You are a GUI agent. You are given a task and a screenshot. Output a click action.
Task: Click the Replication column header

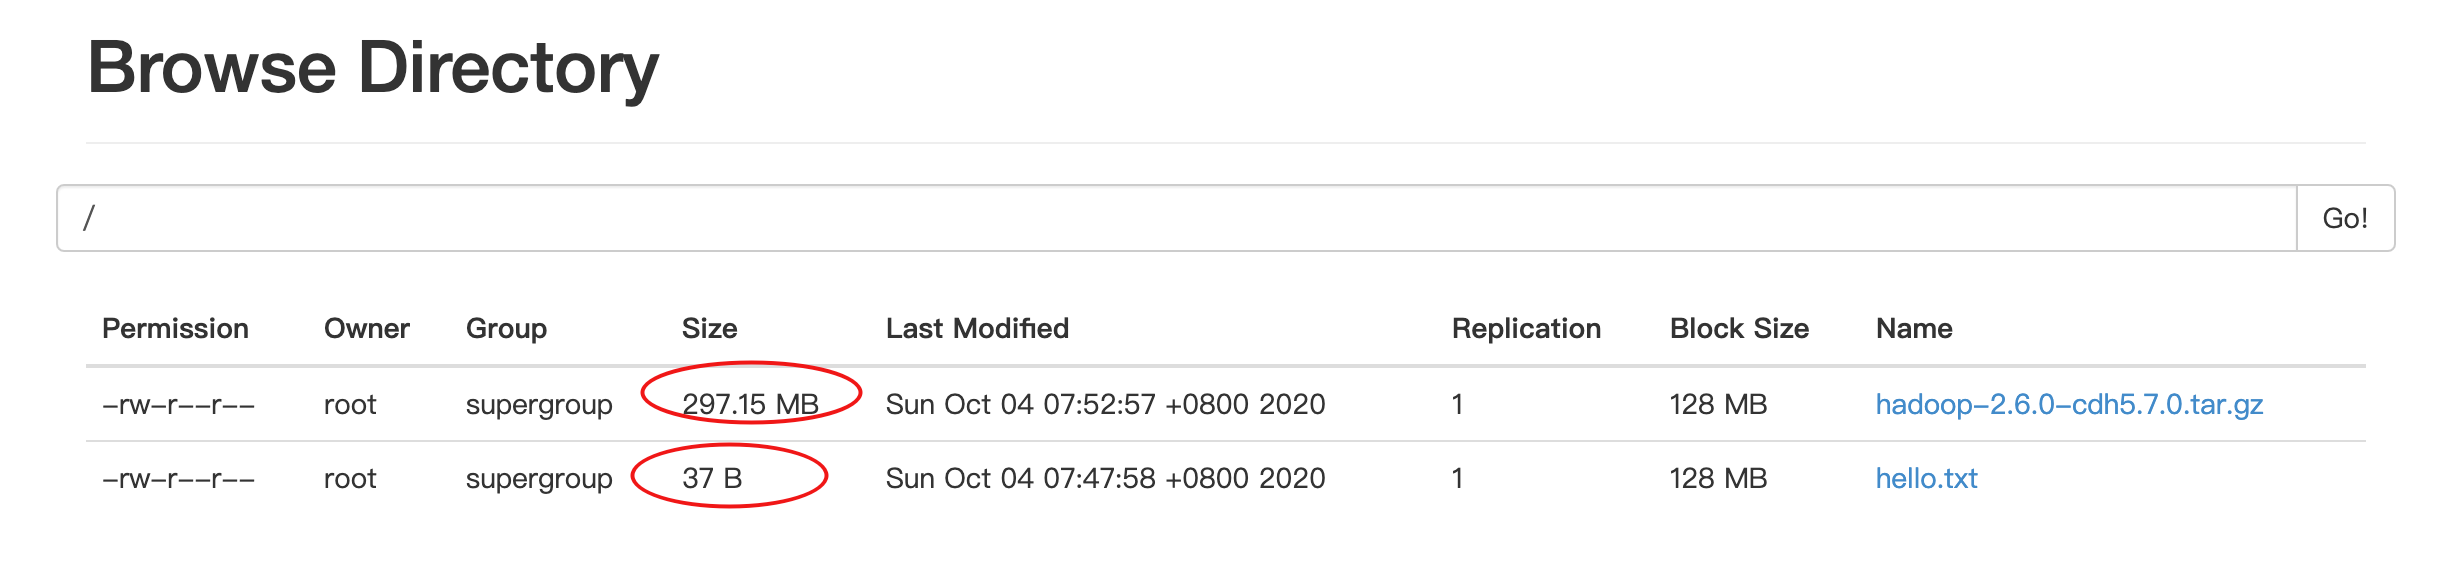[x=1526, y=328]
